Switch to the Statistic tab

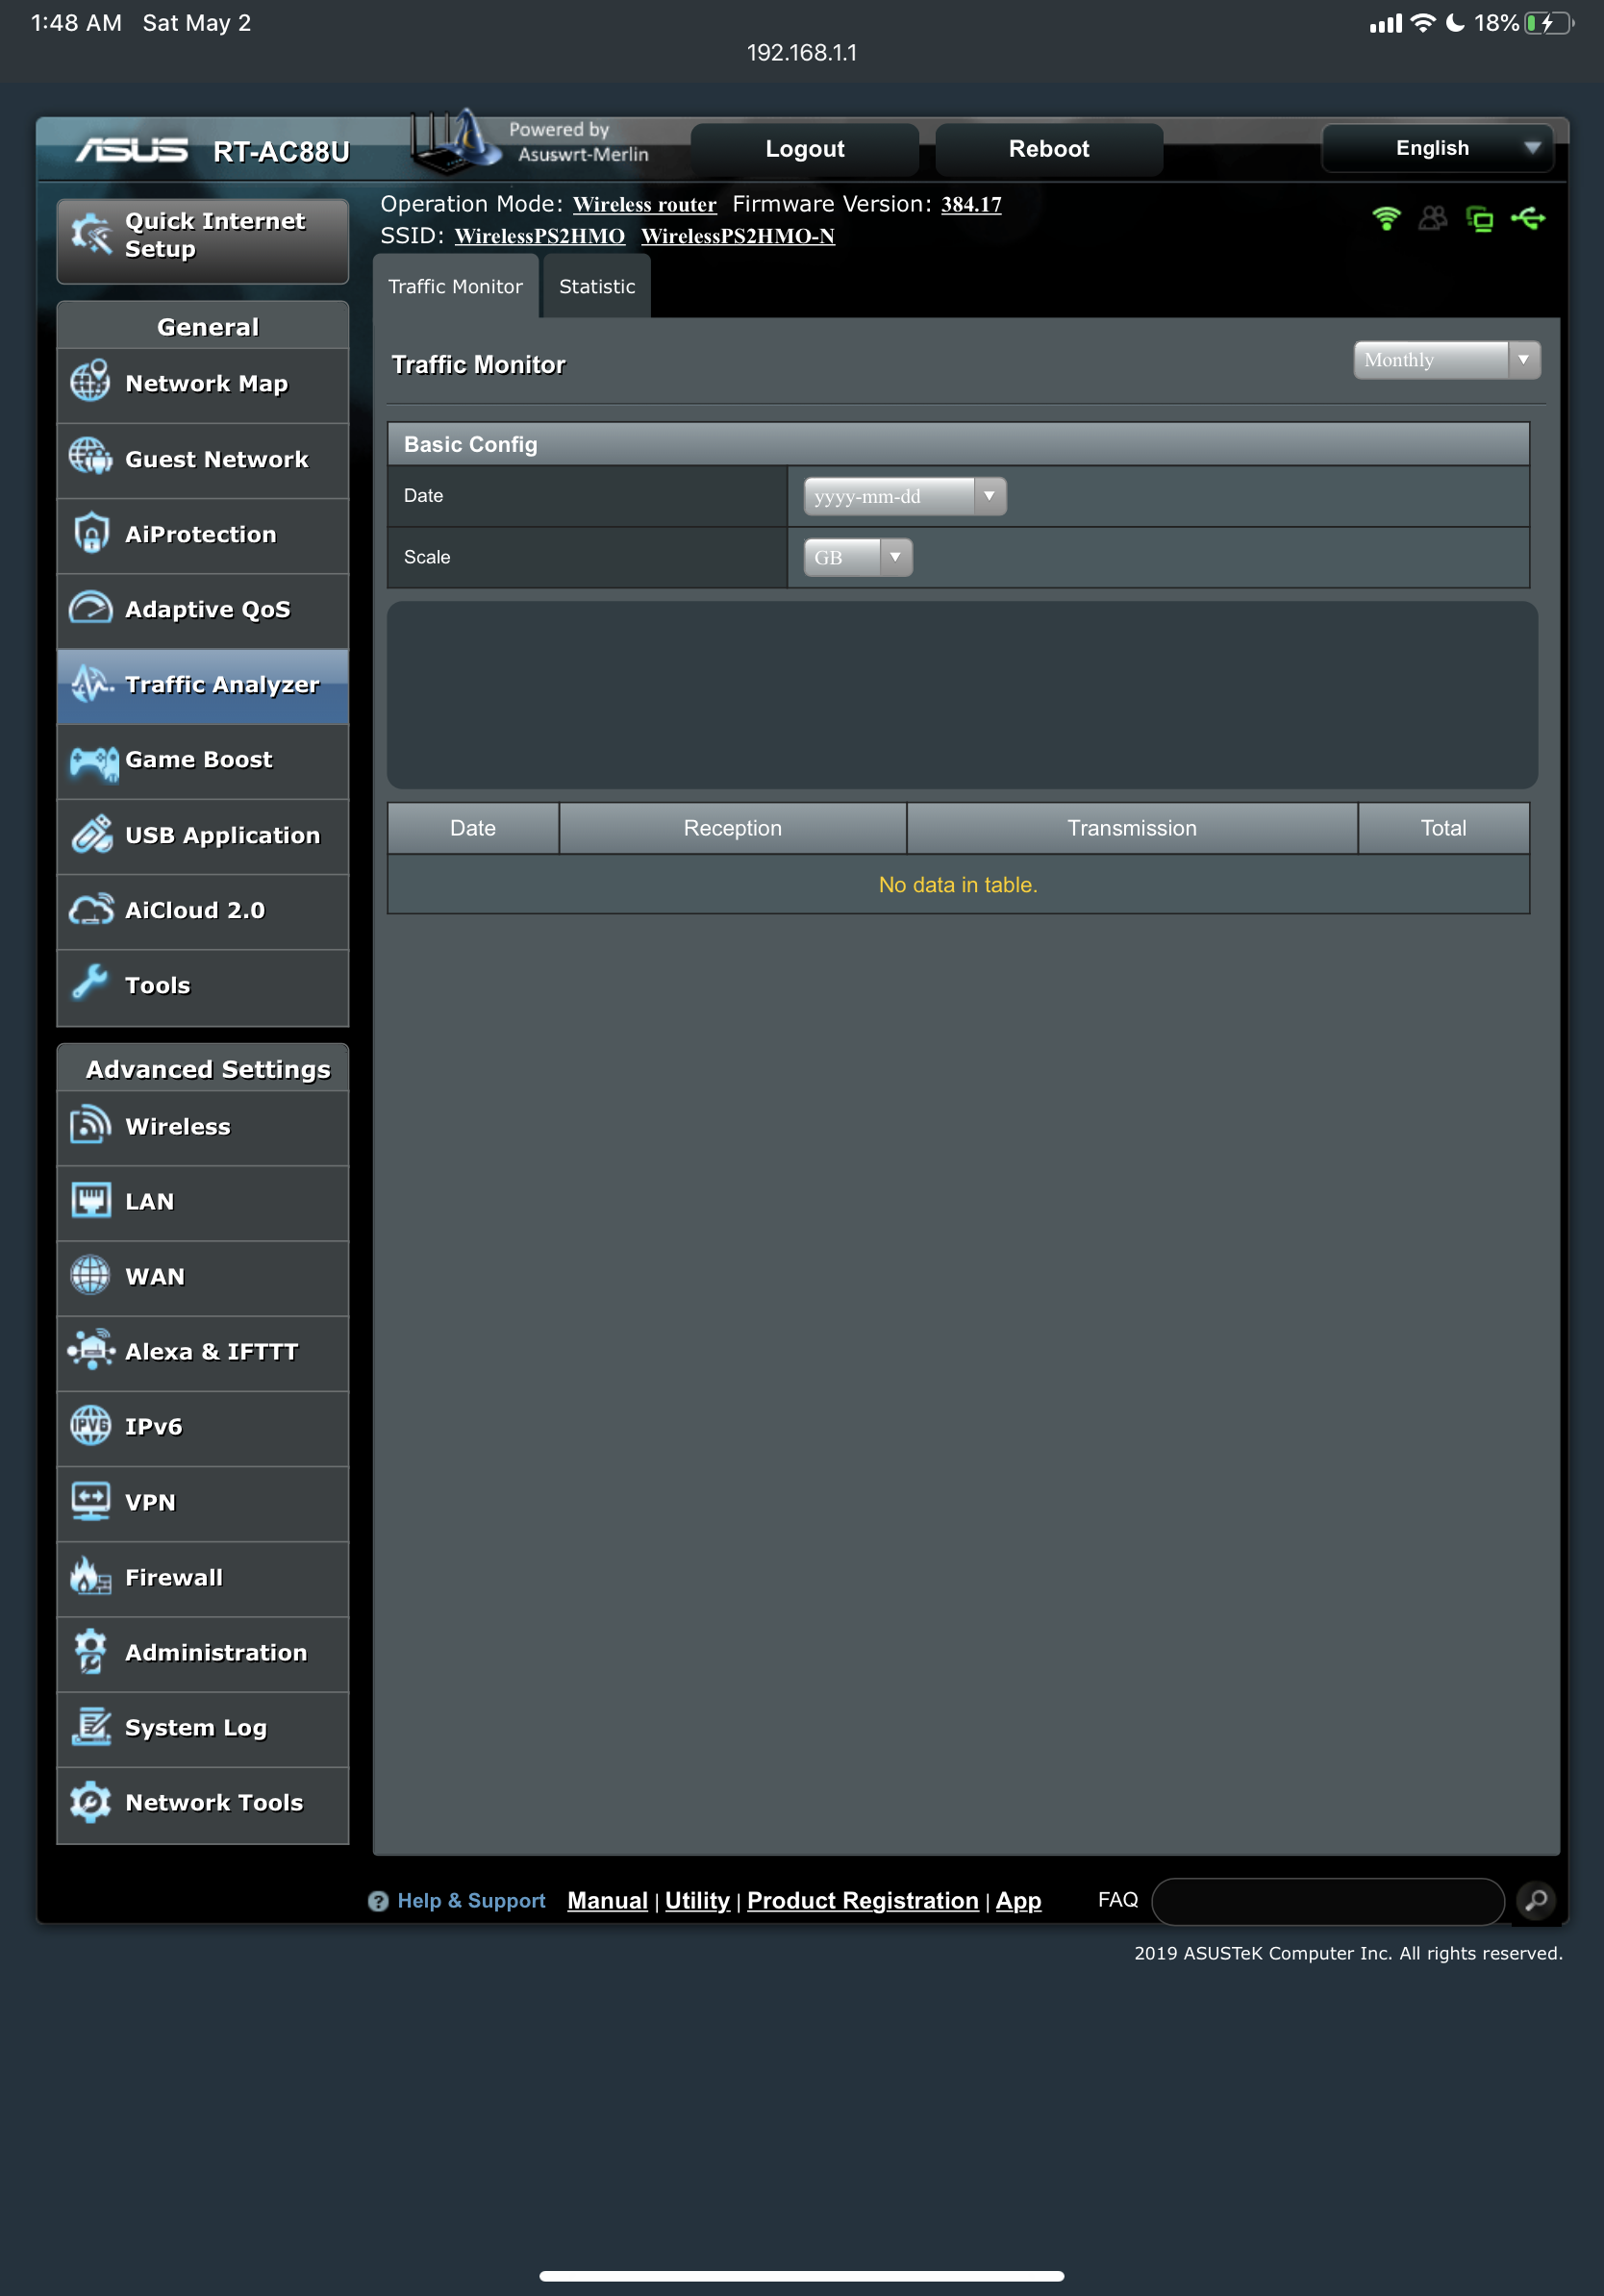tap(596, 287)
